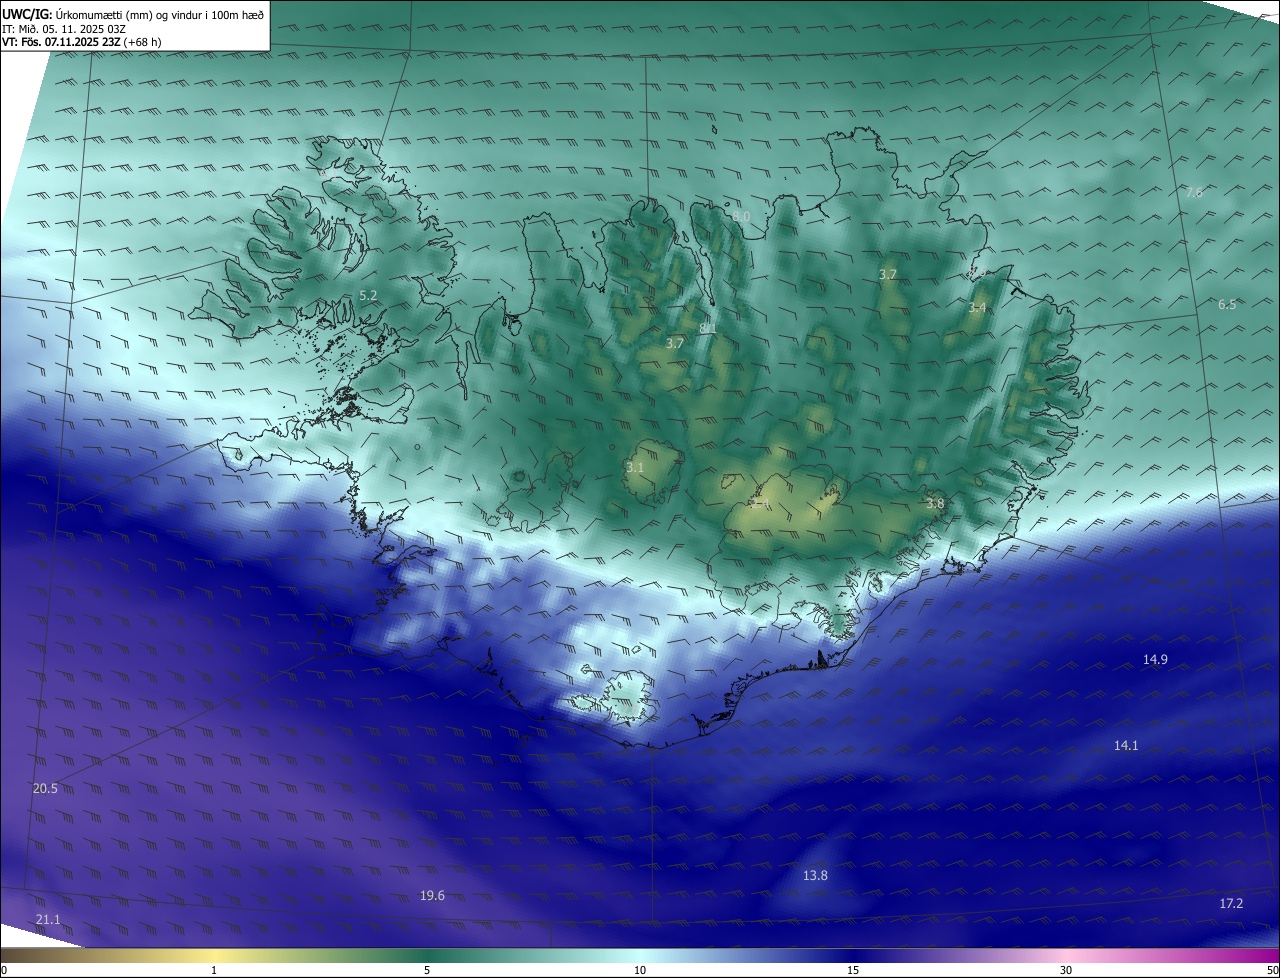The height and width of the screenshot is (978, 1280).
Task: Click the 14.1 value over the ocean
Action: point(1126,745)
